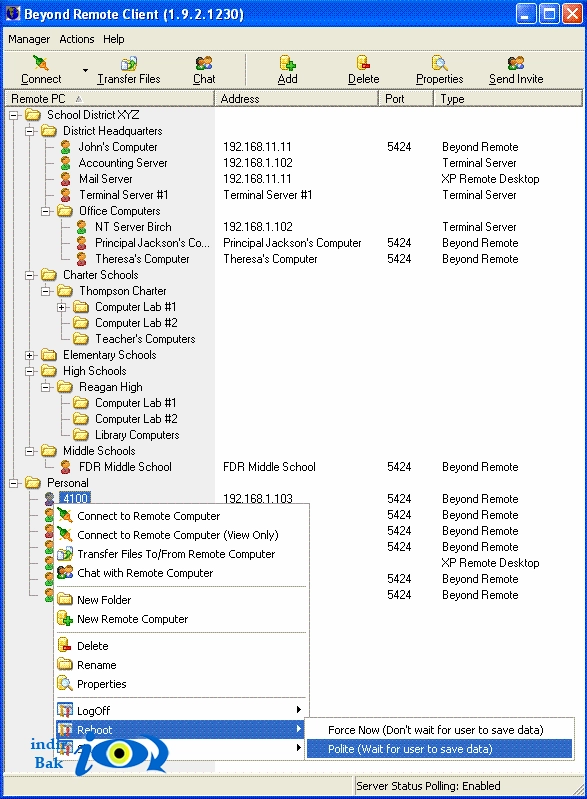Collapse the High Schools folder

coord(30,371)
